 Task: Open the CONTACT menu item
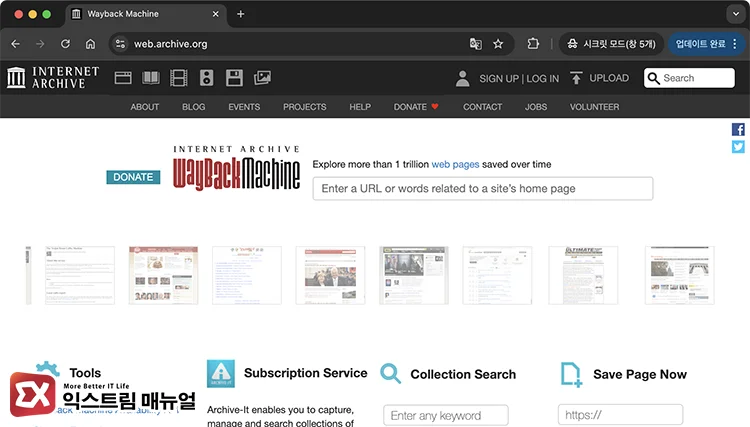click(482, 107)
